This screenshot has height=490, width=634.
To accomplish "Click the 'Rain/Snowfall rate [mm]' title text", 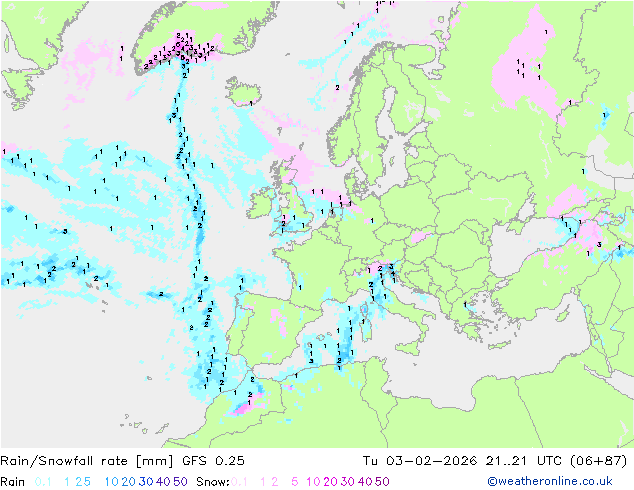I will [x=87, y=461].
